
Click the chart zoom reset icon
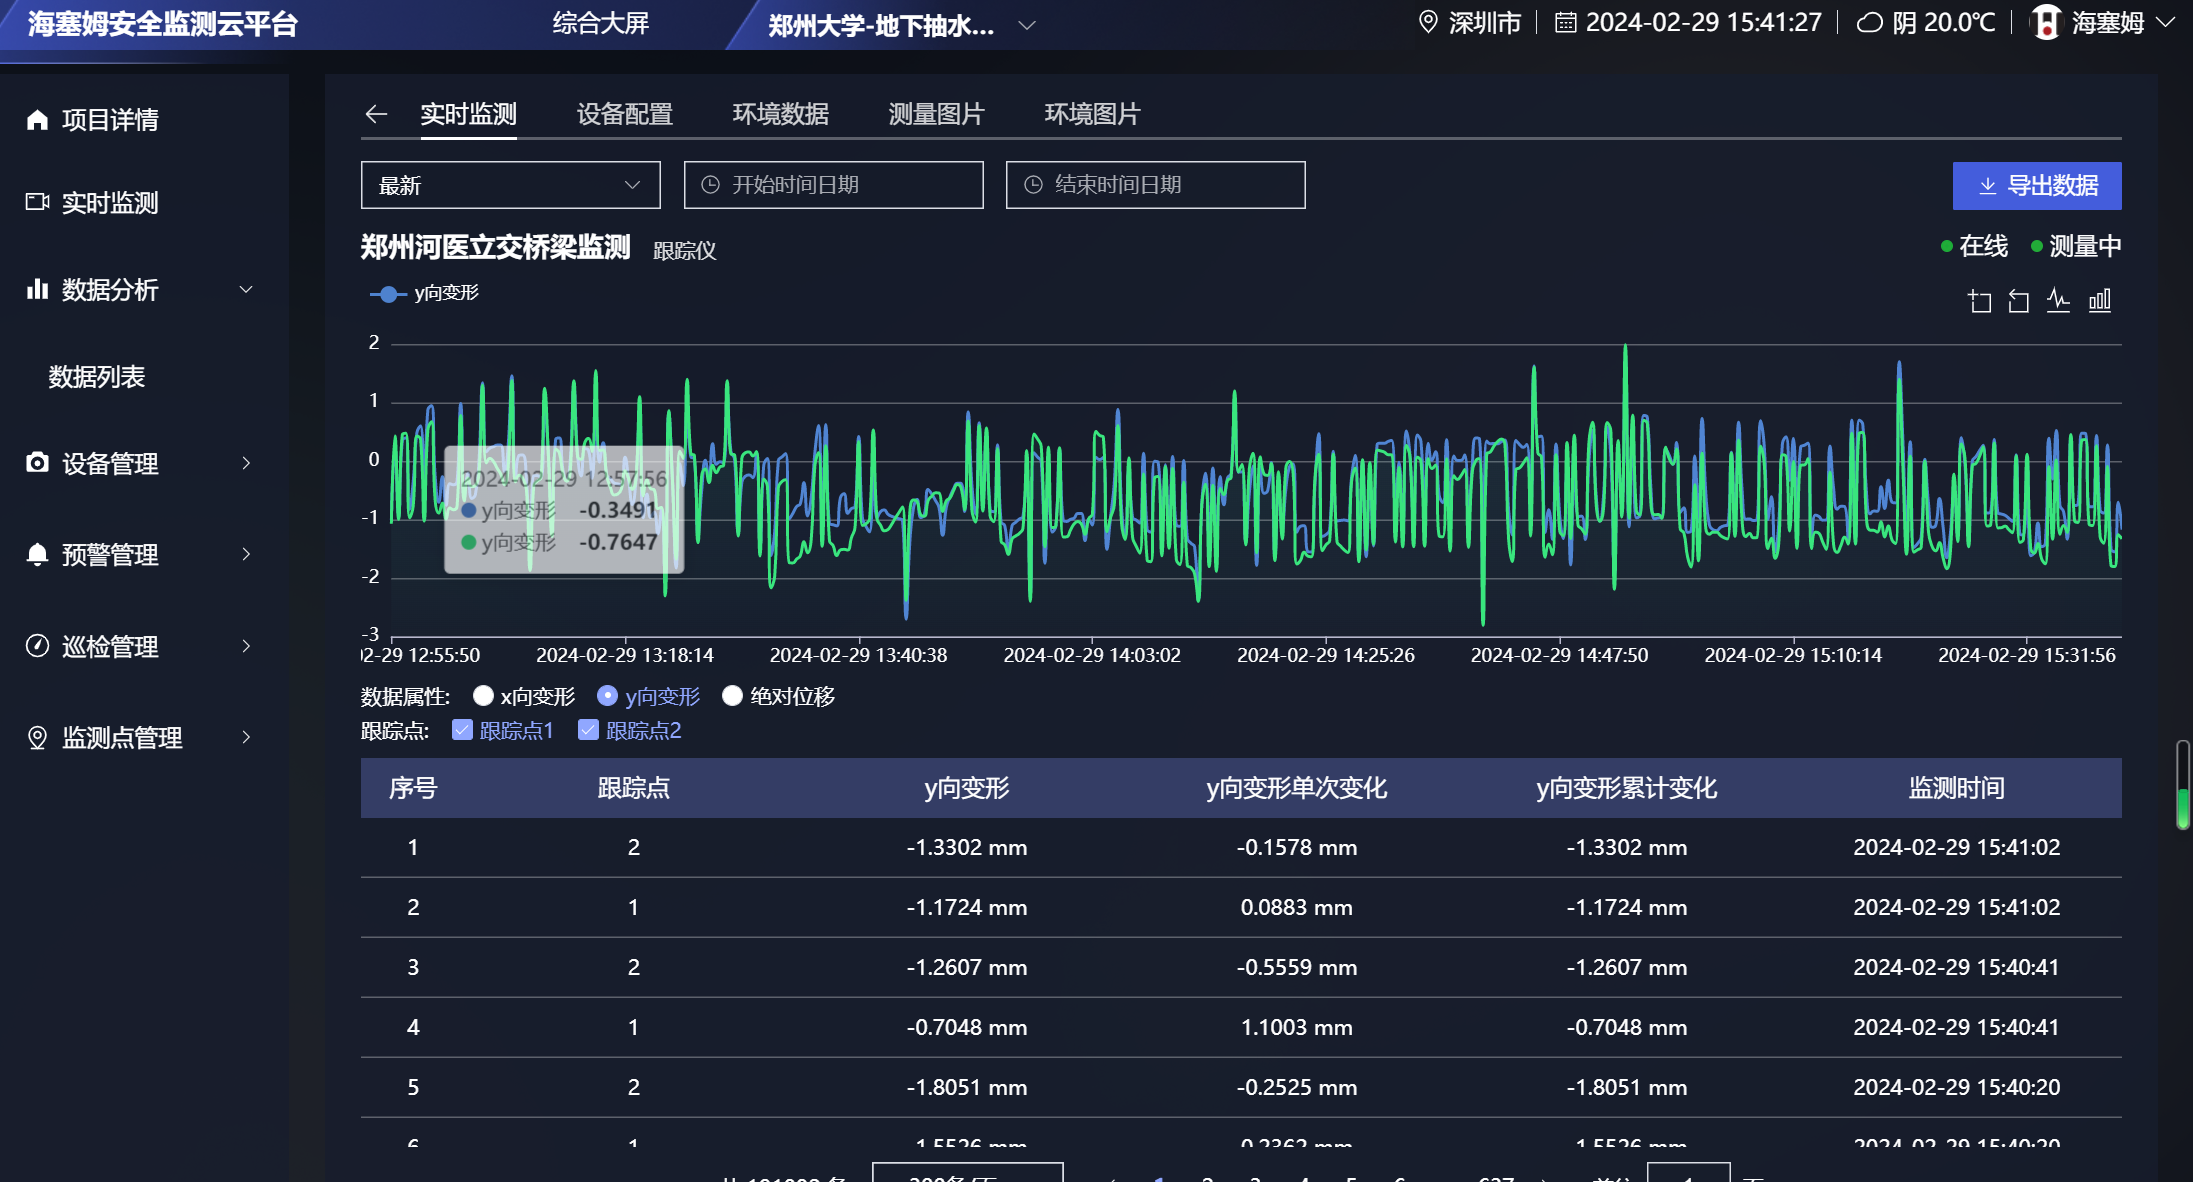point(2019,301)
